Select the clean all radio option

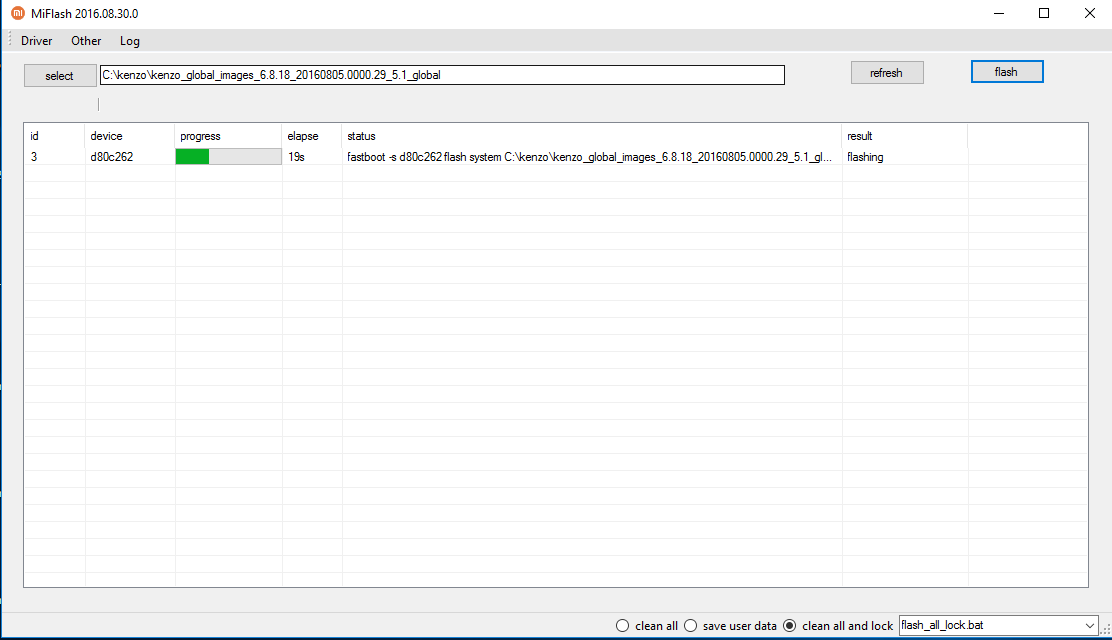pos(647,626)
